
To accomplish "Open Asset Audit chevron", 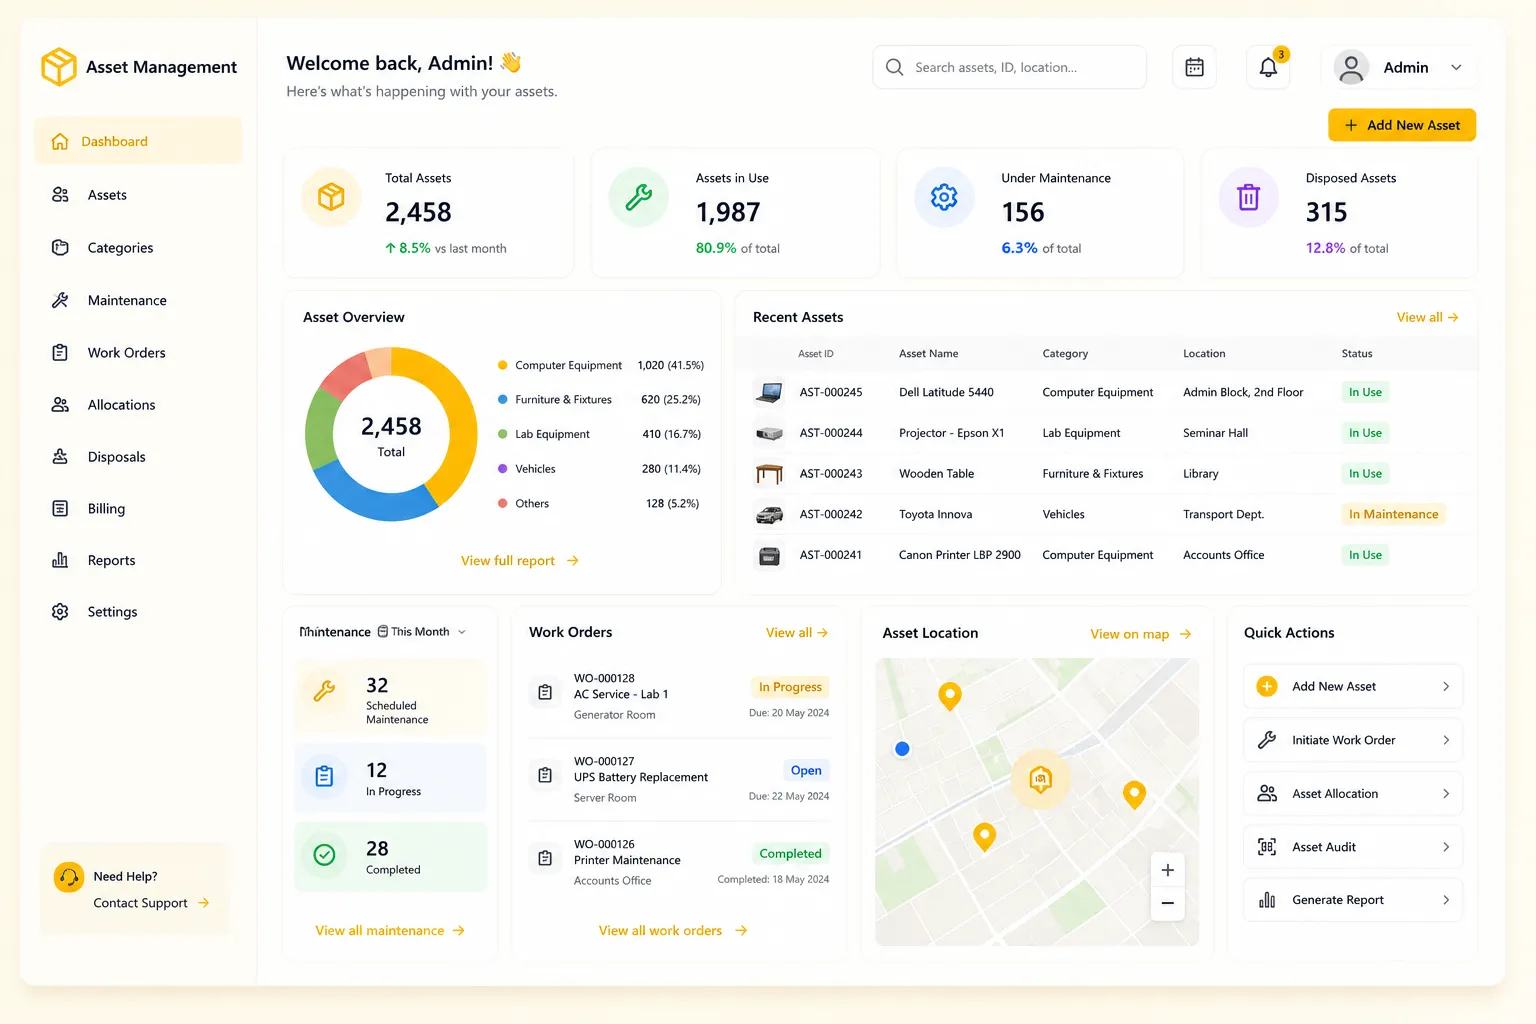I will 1446,847.
